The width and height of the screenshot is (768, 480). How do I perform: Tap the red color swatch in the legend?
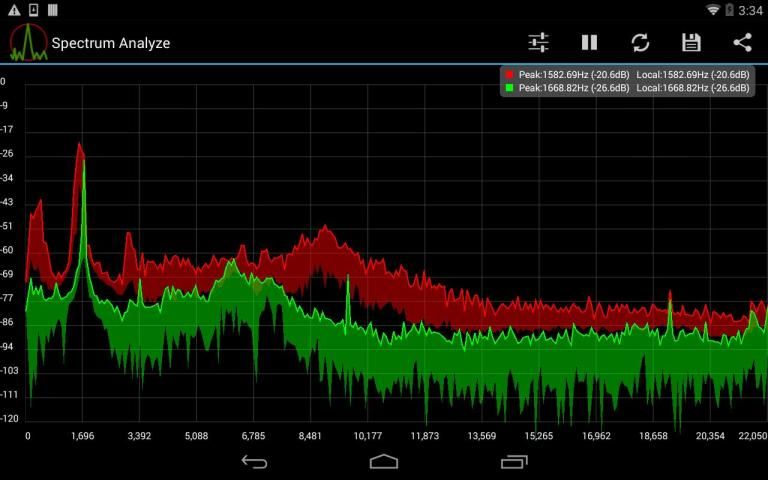(x=509, y=75)
